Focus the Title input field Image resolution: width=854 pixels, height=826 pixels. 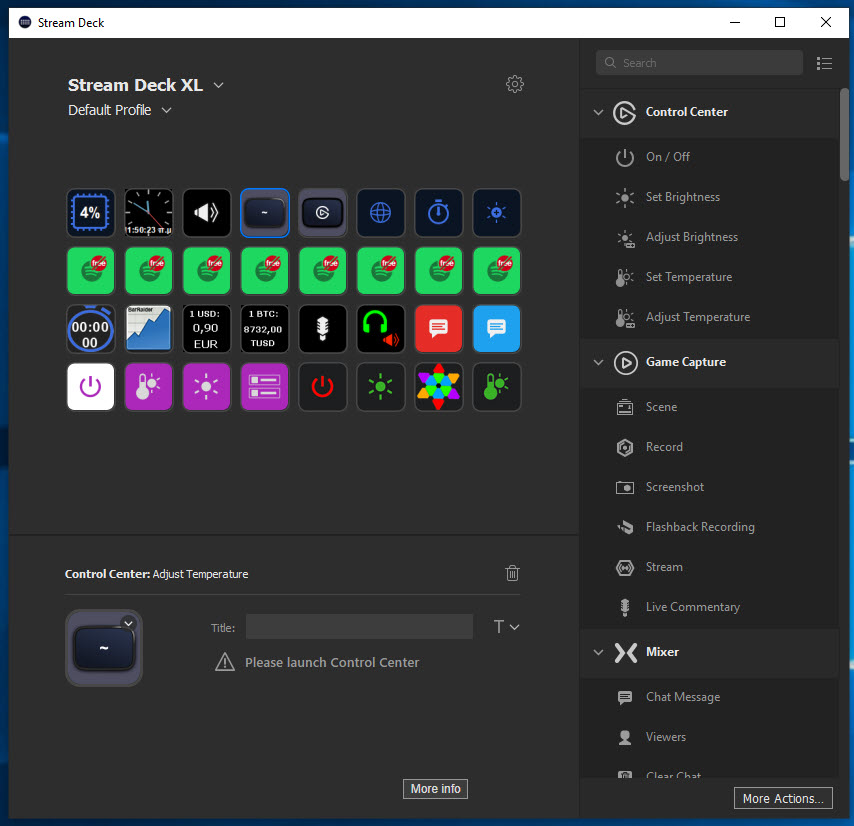tap(359, 627)
